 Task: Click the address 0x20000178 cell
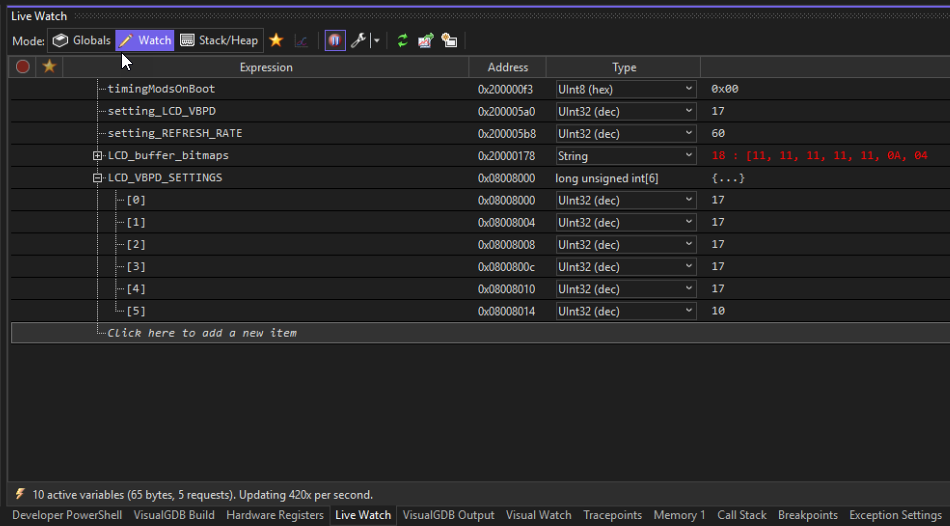click(x=506, y=156)
